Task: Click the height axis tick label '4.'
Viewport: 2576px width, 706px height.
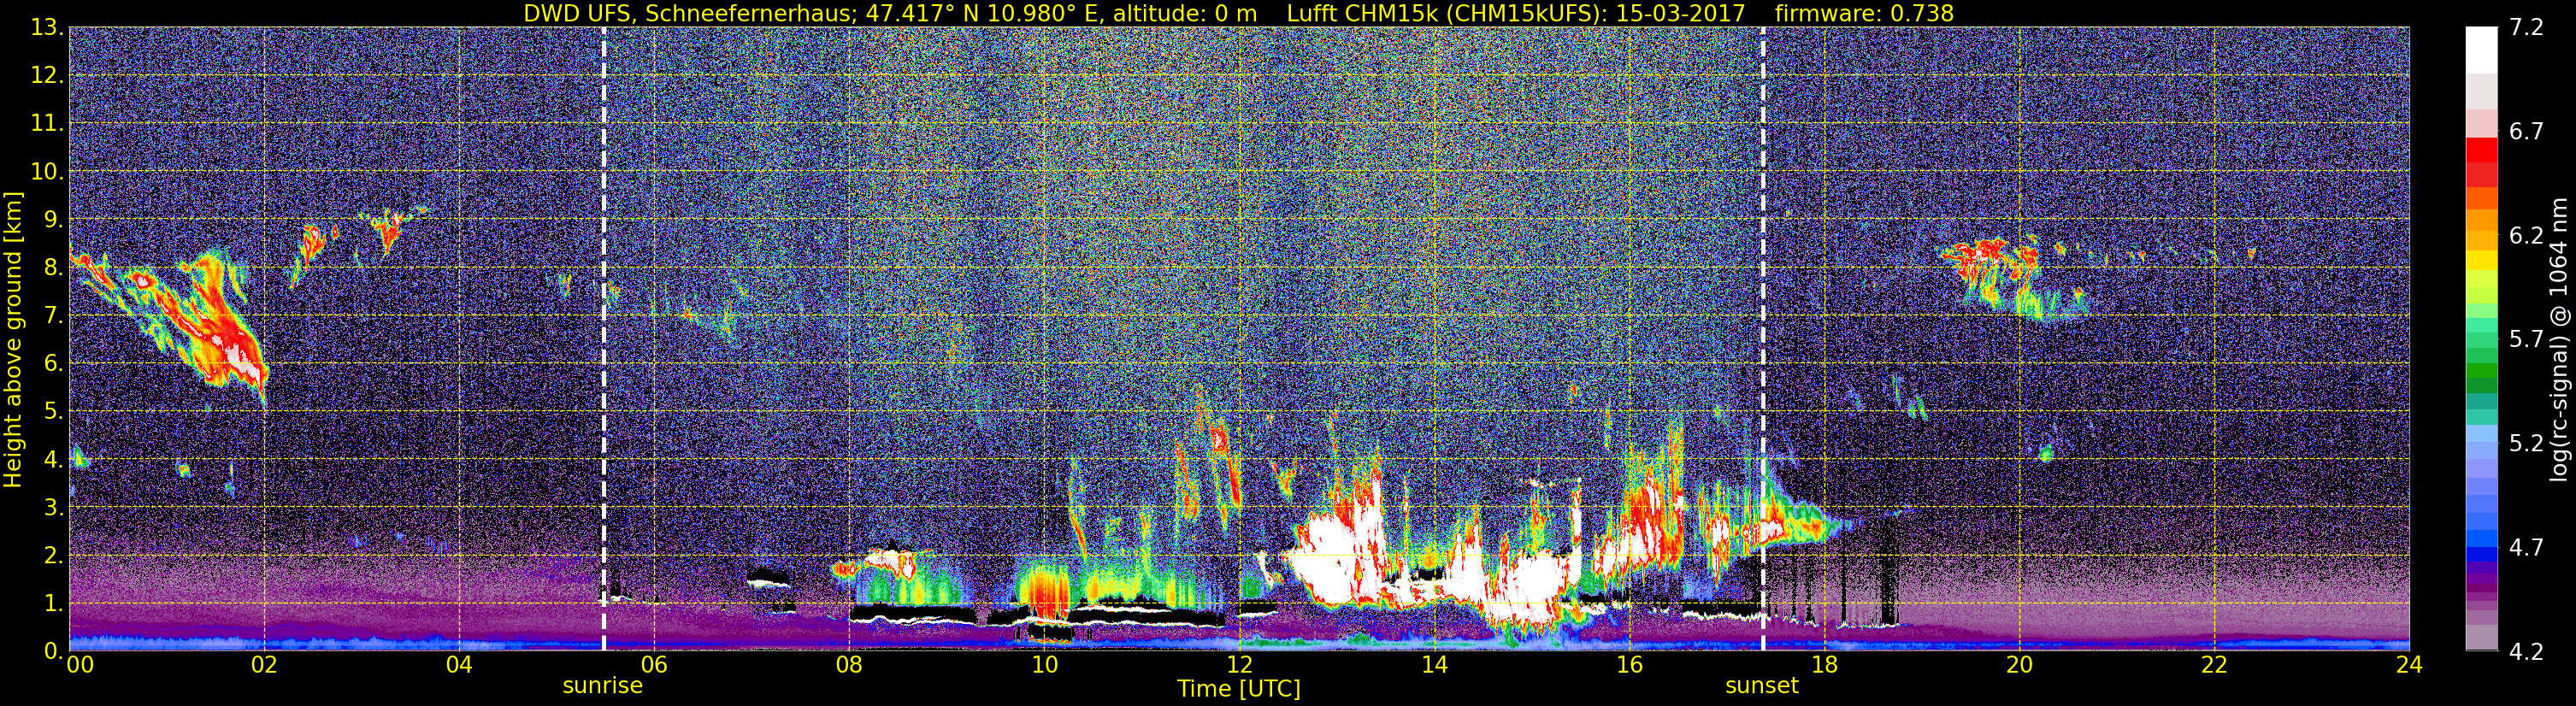Action: click(x=54, y=460)
